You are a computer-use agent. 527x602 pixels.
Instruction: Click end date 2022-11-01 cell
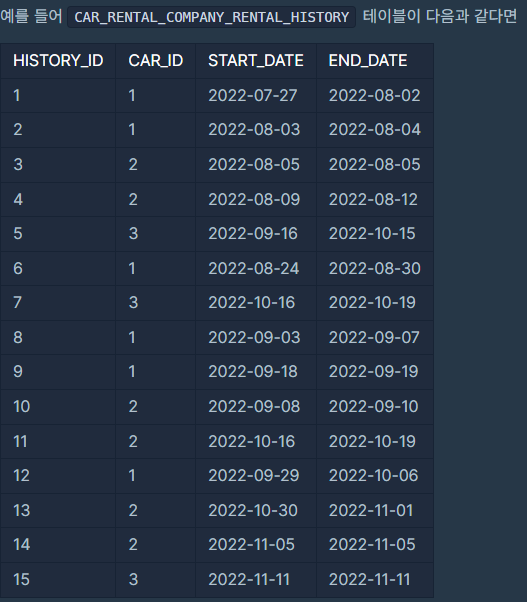tap(375, 510)
